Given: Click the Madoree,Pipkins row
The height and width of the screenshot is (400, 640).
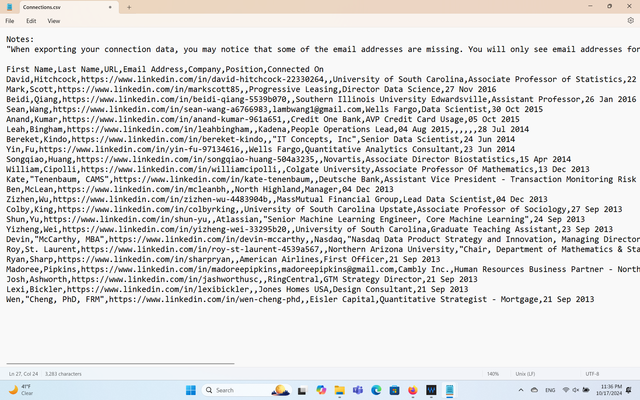Looking at the screenshot, I should click(323, 269).
